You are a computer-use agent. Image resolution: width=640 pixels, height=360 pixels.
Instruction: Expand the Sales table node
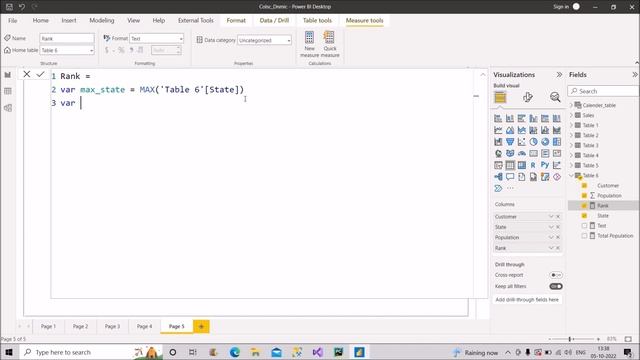coord(571,116)
